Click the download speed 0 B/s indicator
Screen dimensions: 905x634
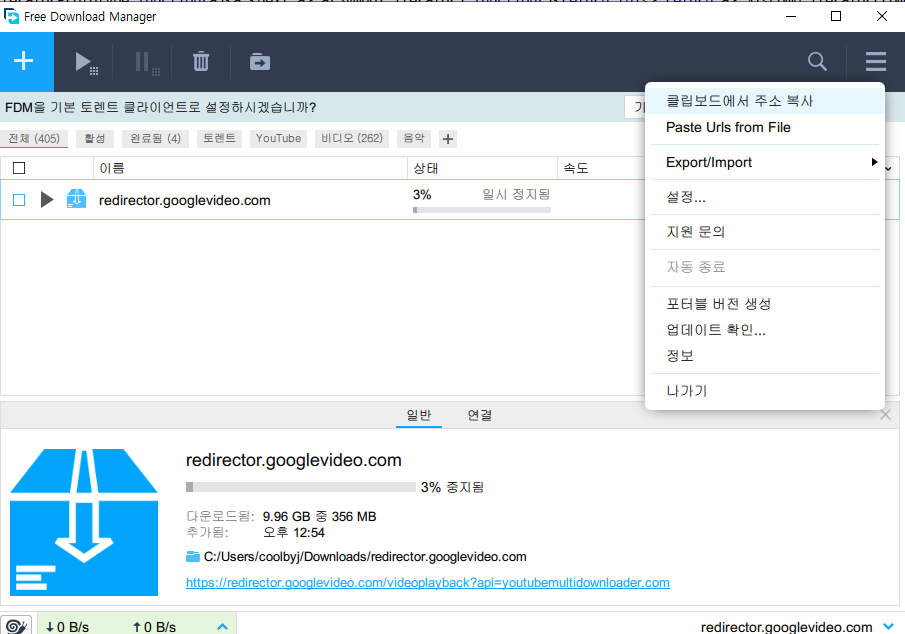68,627
